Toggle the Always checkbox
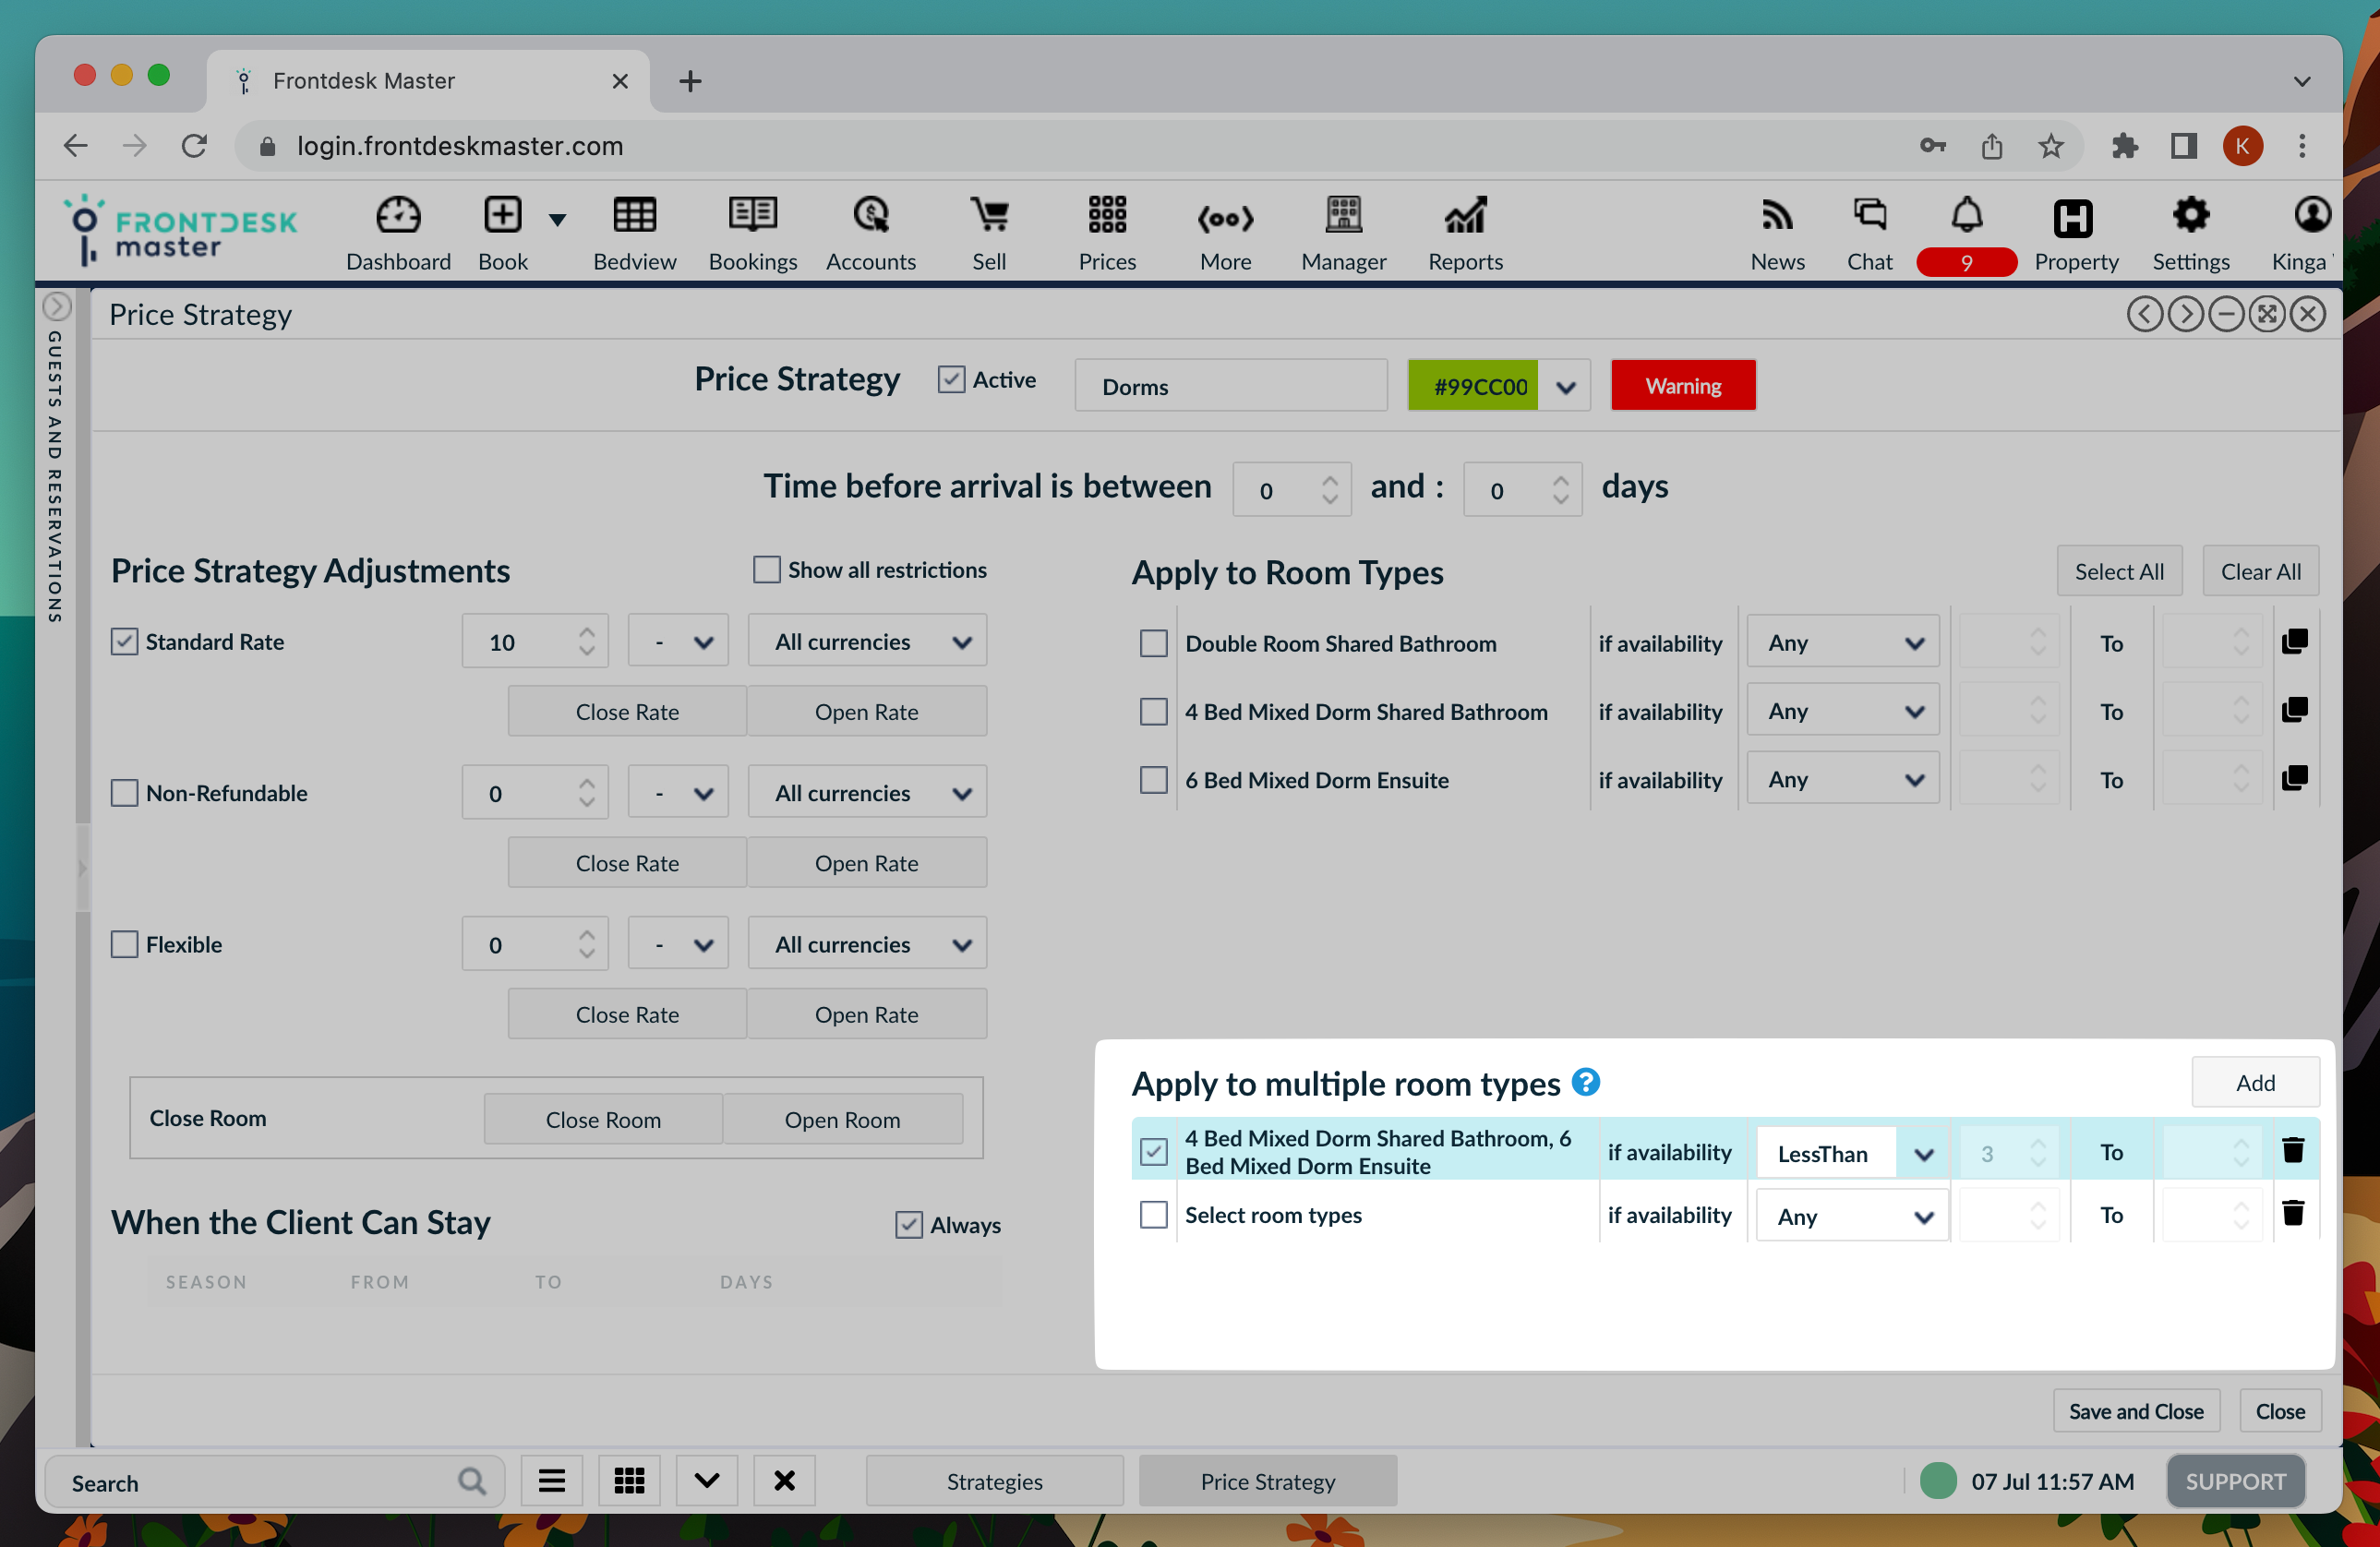Screen dimensions: 2380x1547 pyautogui.click(x=908, y=1224)
